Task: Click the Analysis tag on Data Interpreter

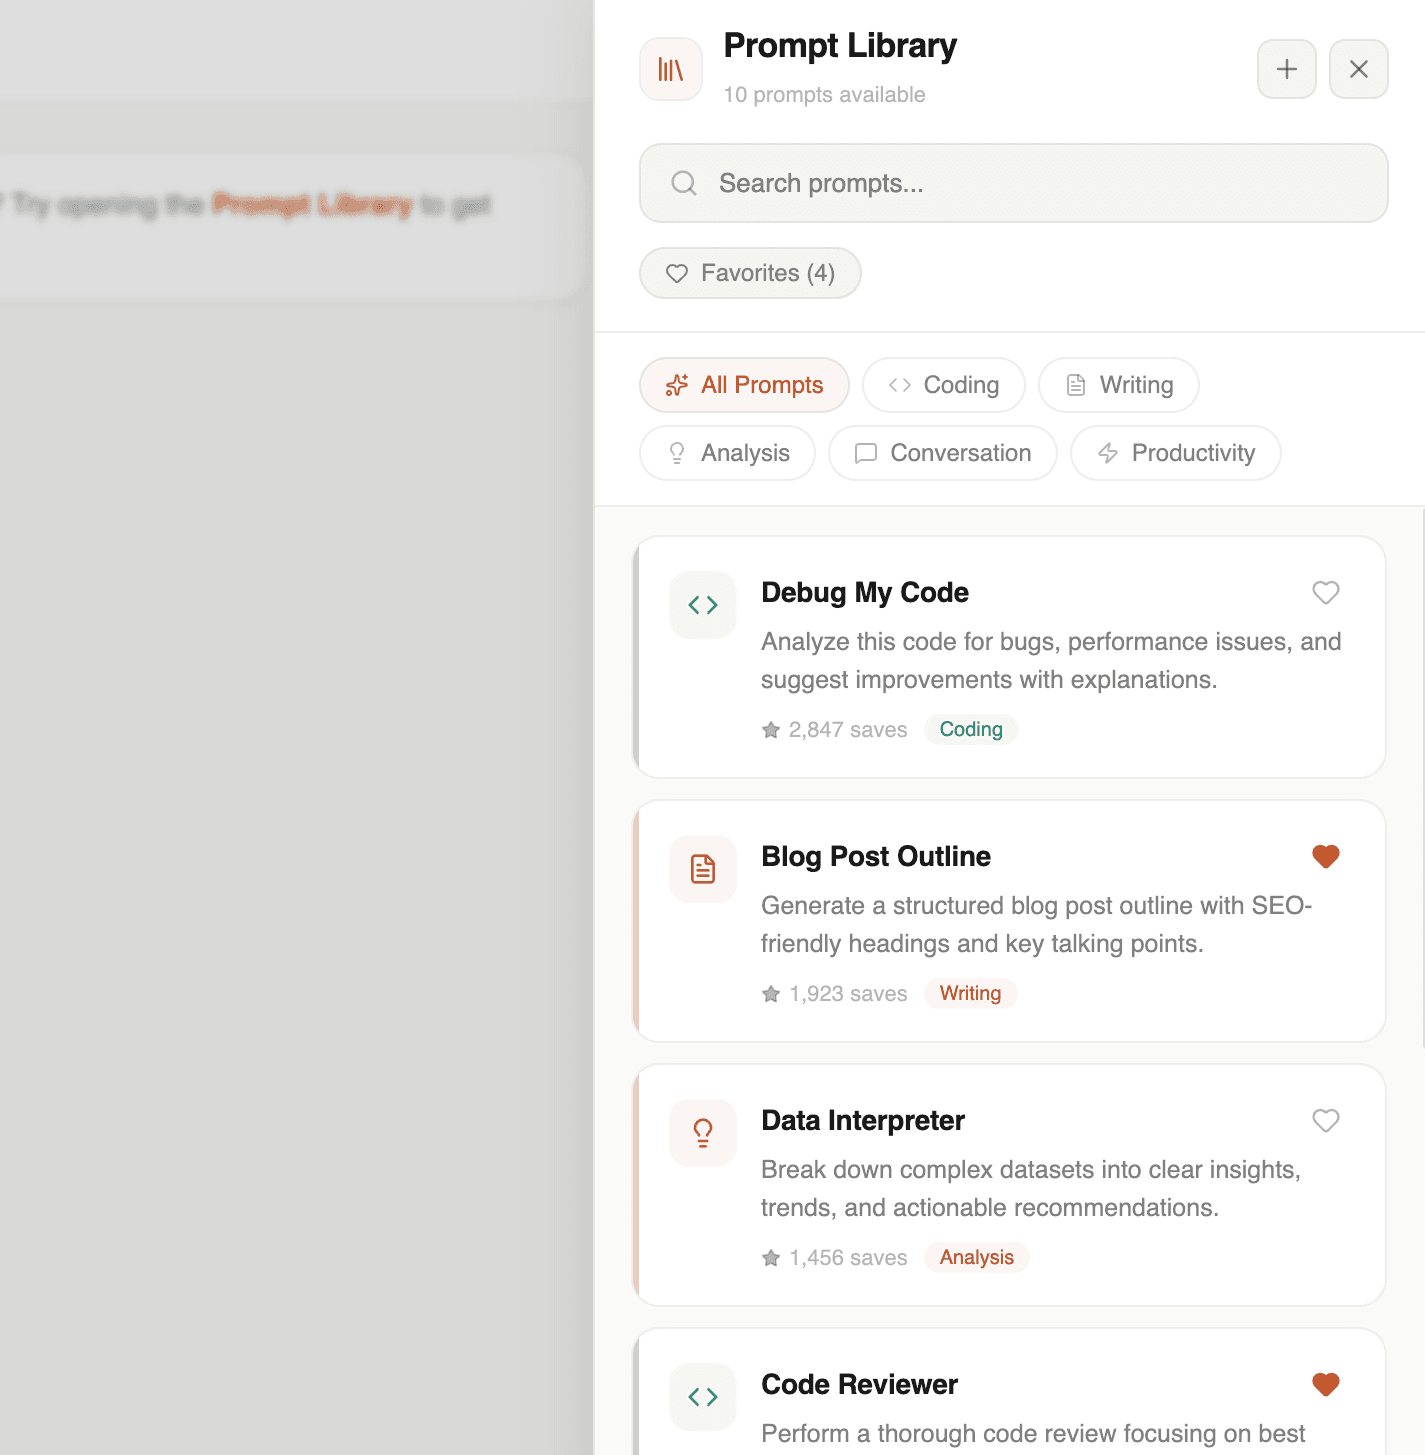Action: point(977,1258)
